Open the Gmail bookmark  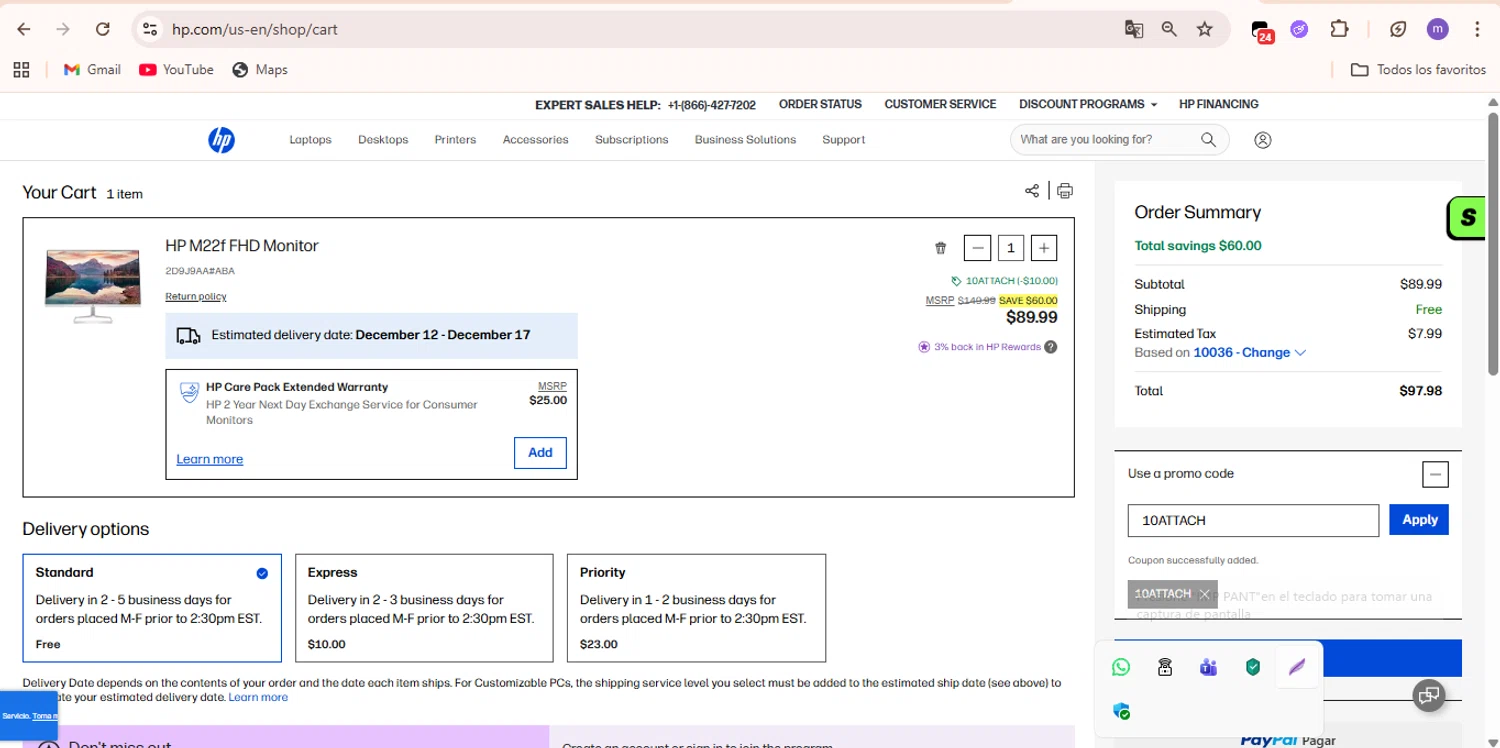coord(92,69)
